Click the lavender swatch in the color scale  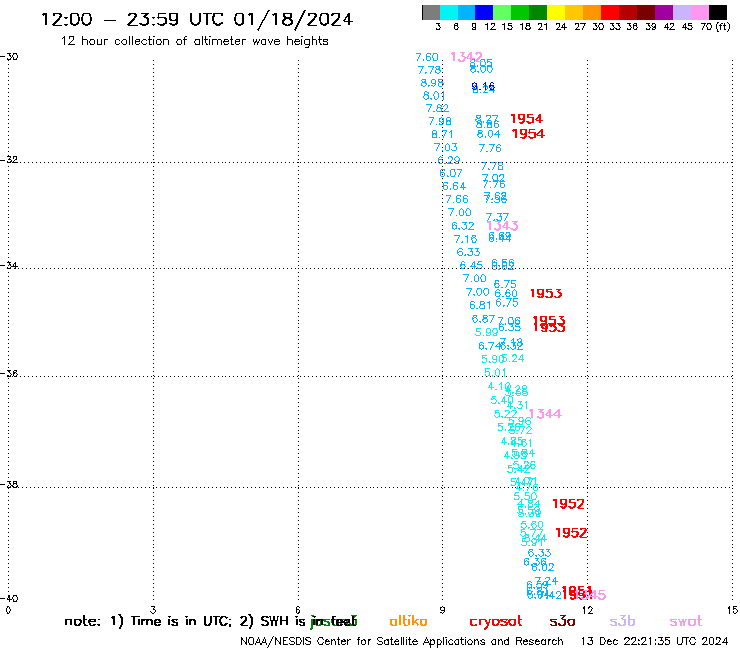(681, 12)
